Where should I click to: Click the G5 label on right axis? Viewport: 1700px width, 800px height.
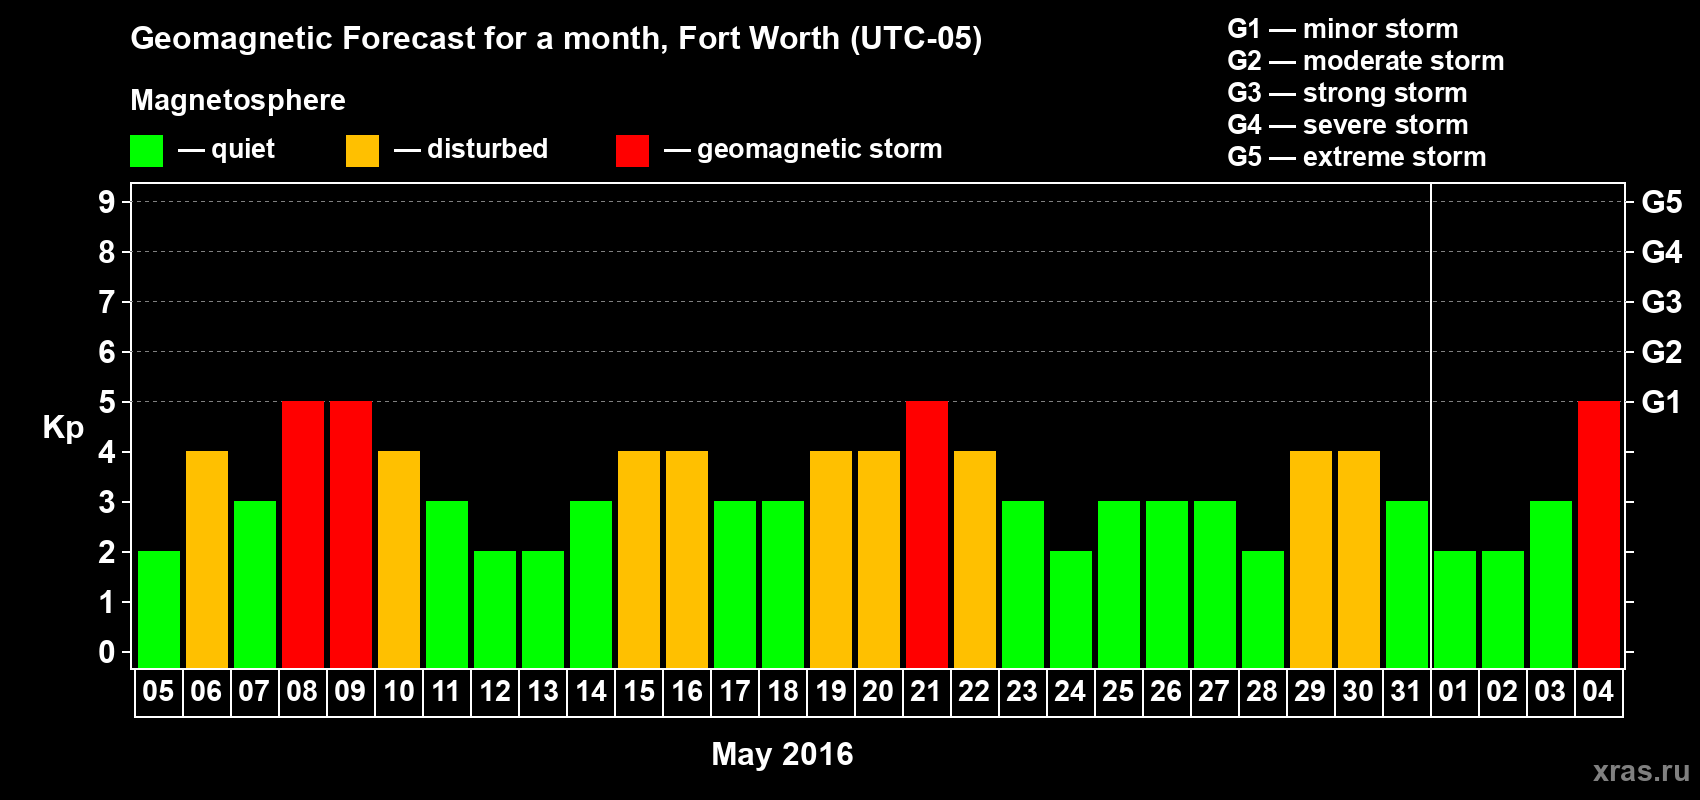1662,202
